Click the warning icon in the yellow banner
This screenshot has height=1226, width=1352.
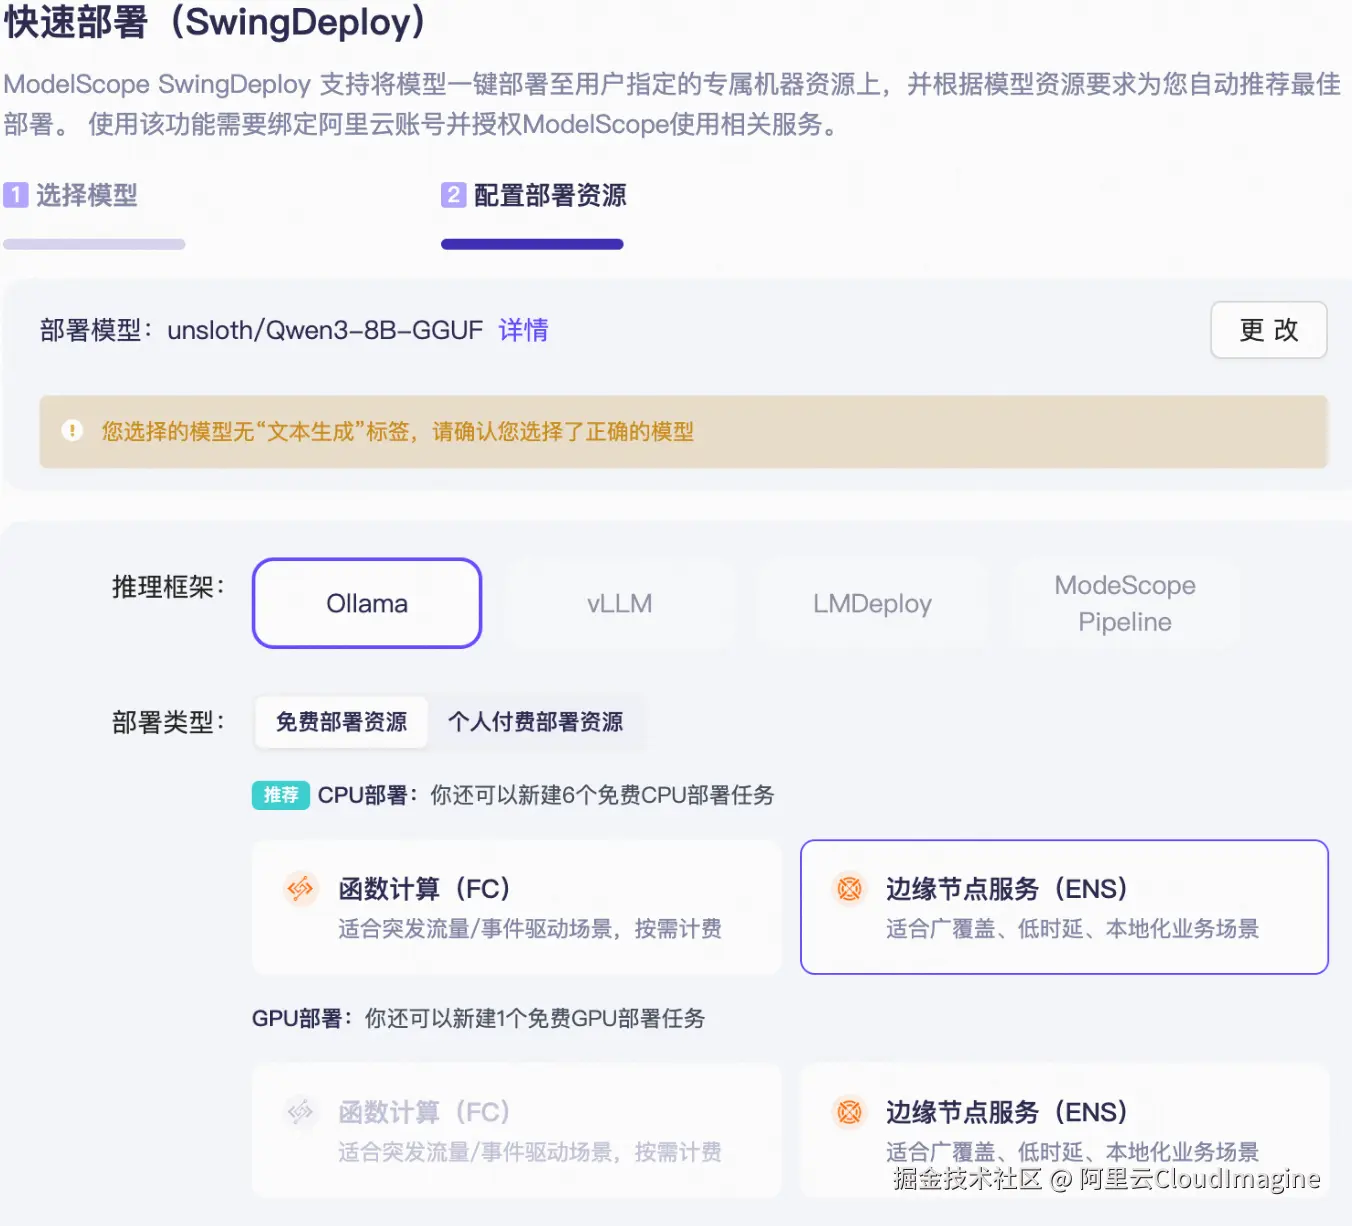[72, 431]
